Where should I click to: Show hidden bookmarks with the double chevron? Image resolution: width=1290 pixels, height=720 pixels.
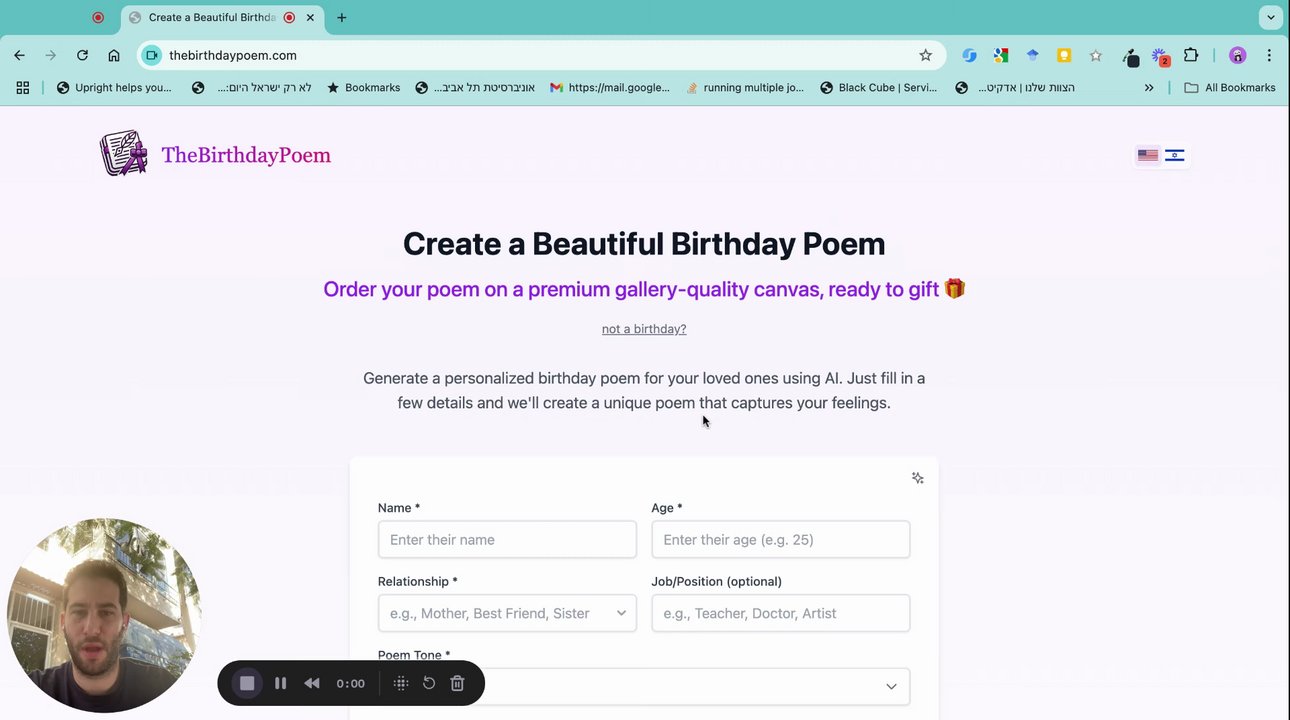point(1149,88)
